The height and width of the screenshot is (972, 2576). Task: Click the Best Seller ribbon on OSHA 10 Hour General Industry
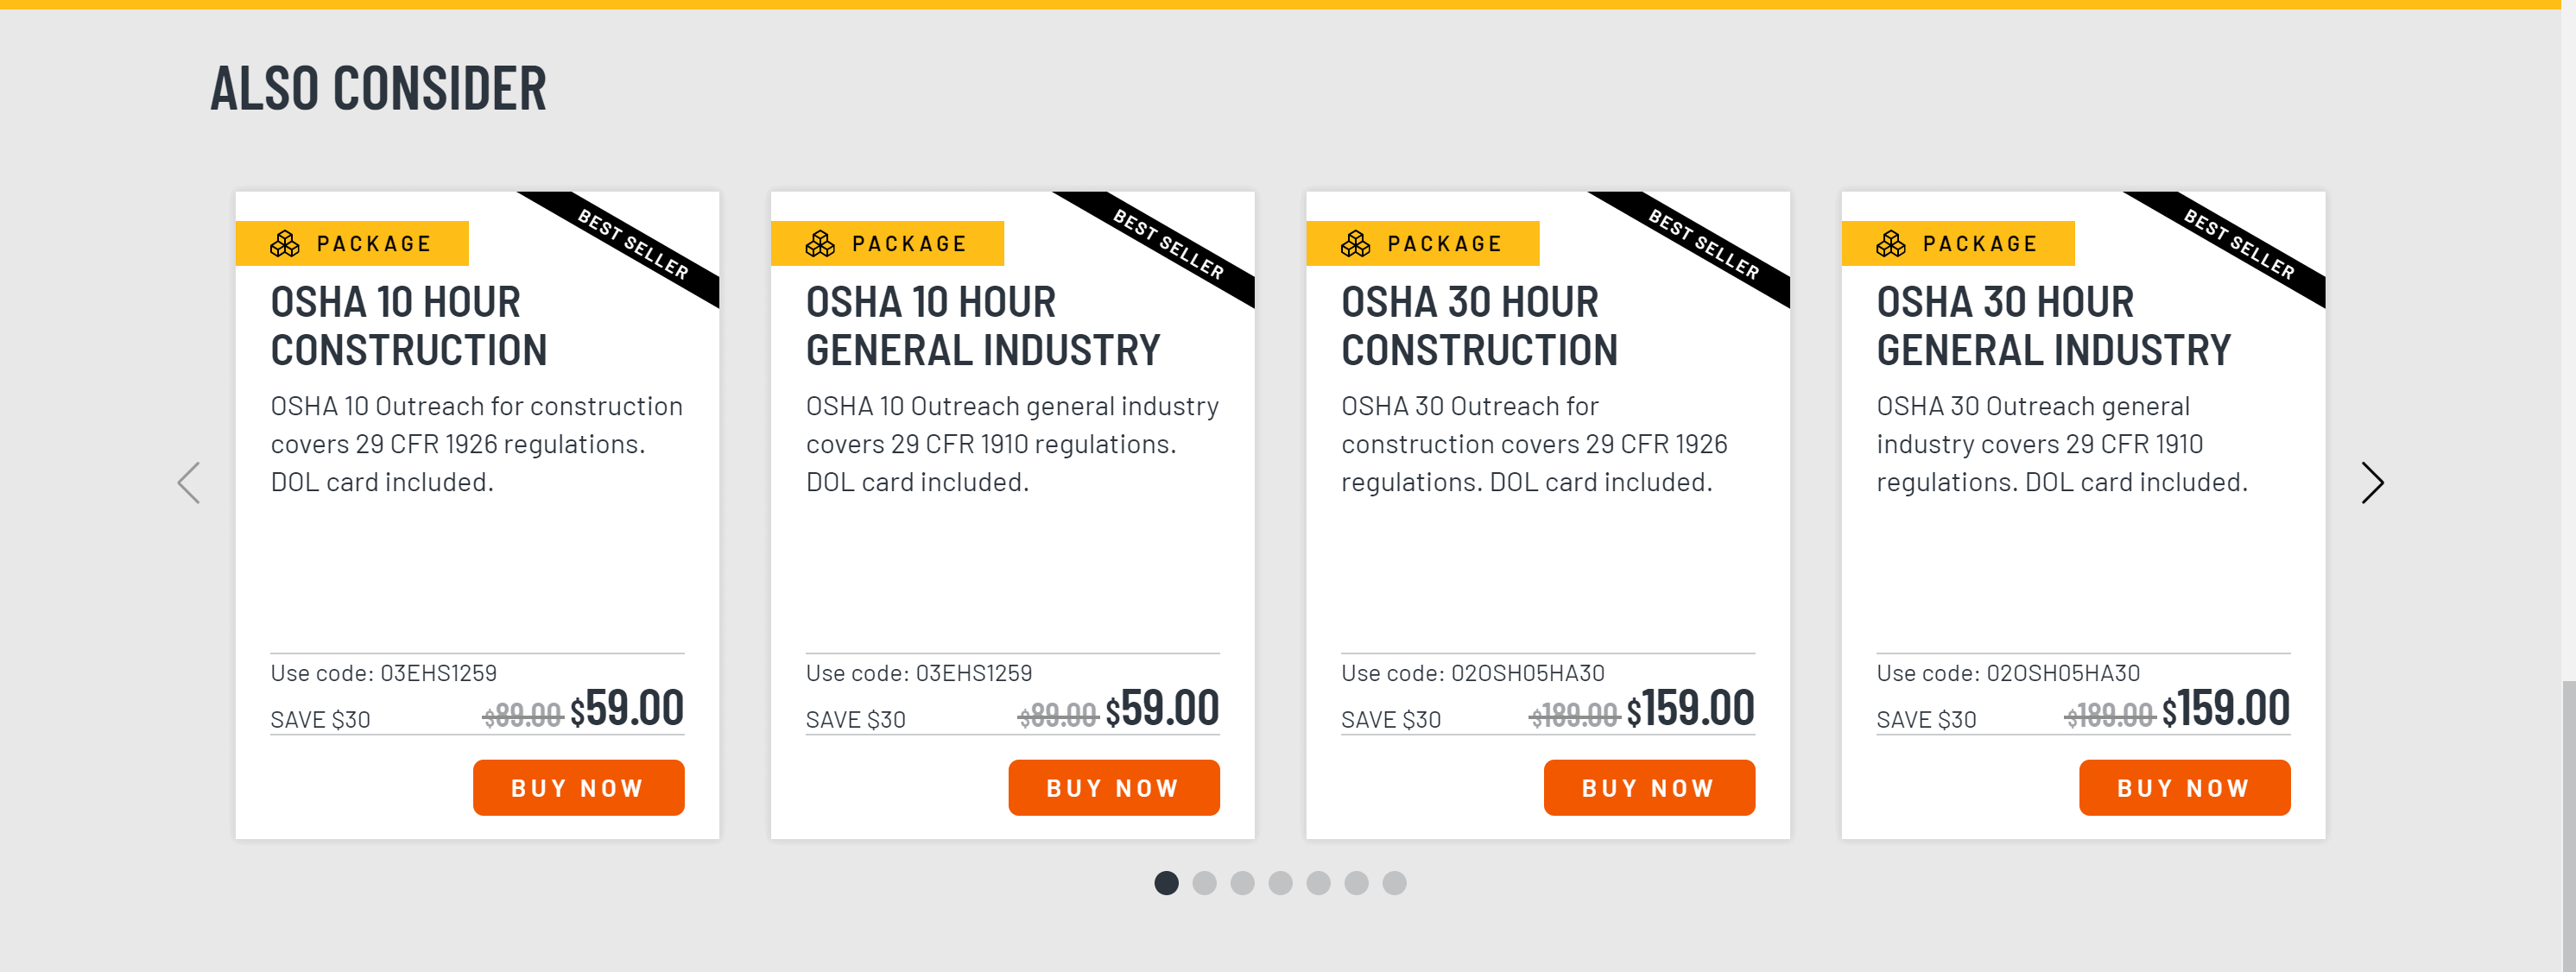[1168, 244]
